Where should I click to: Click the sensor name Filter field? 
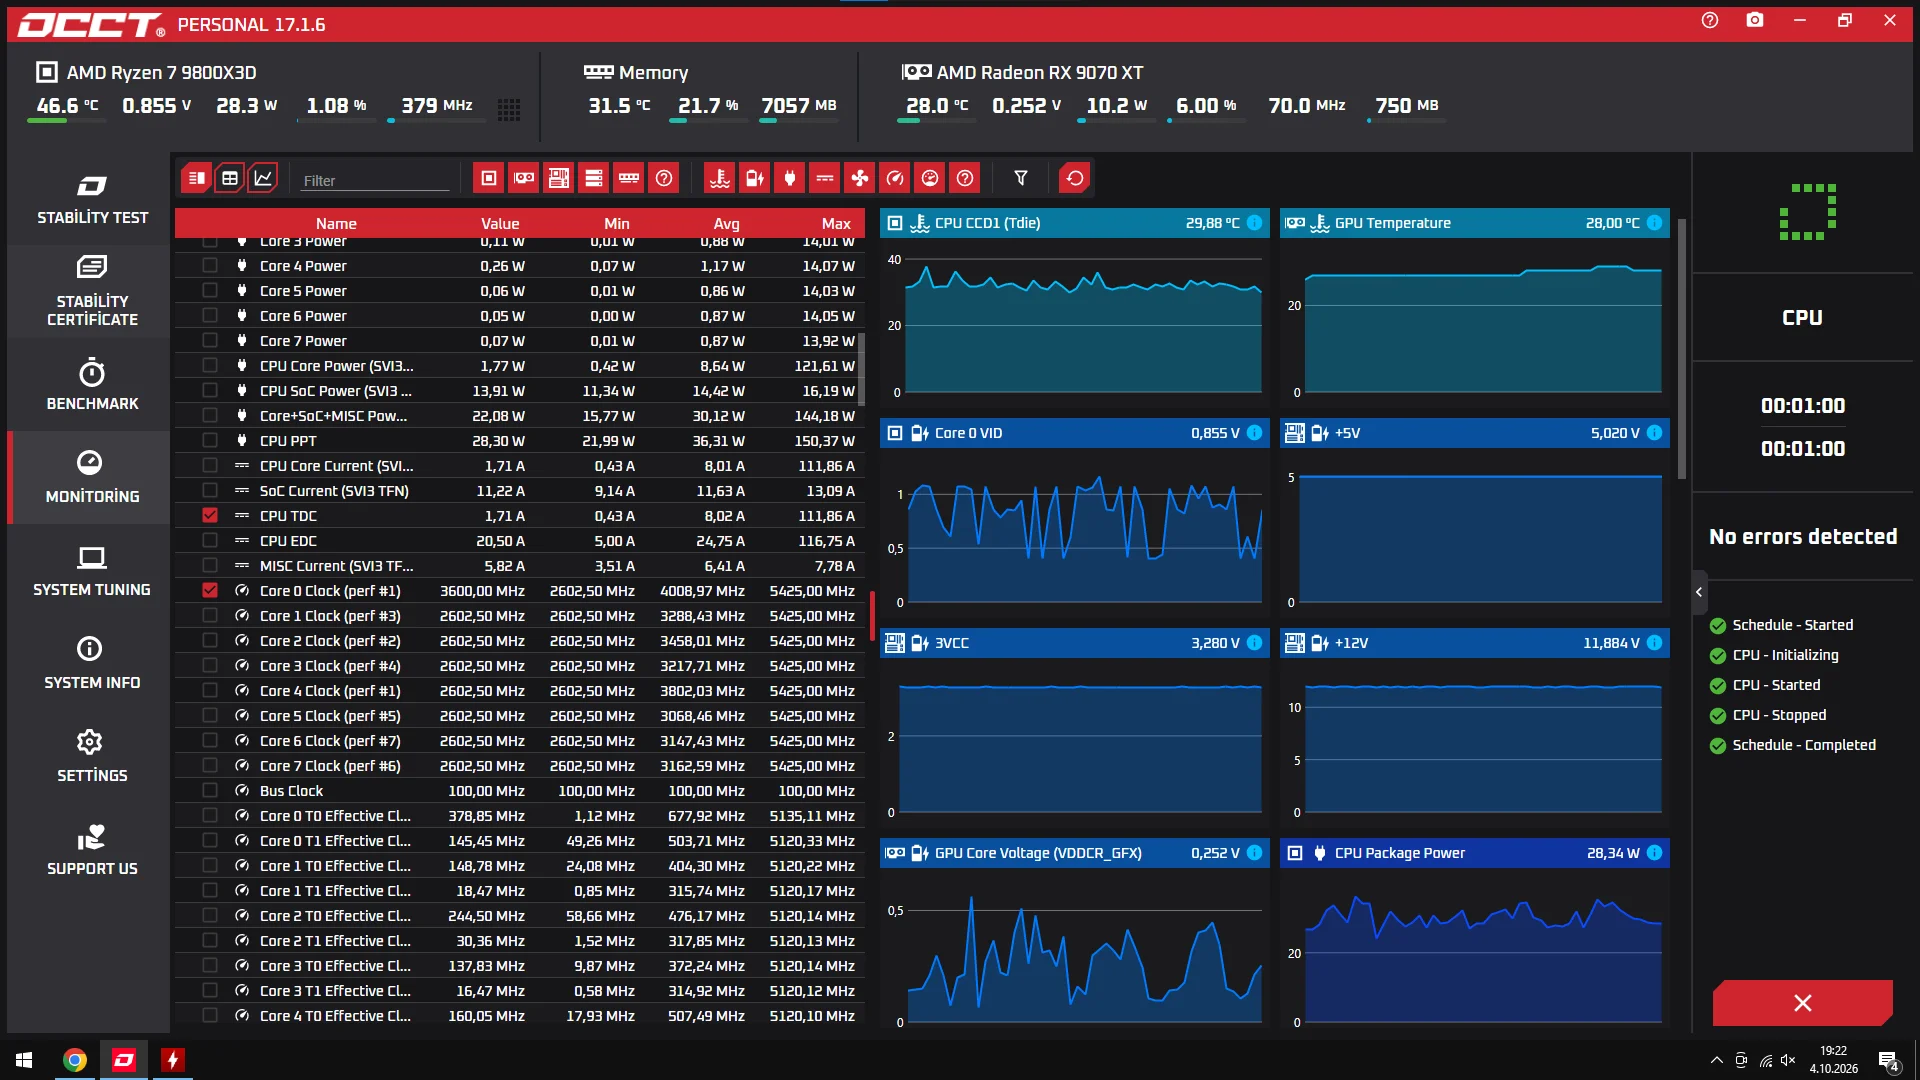pos(375,181)
